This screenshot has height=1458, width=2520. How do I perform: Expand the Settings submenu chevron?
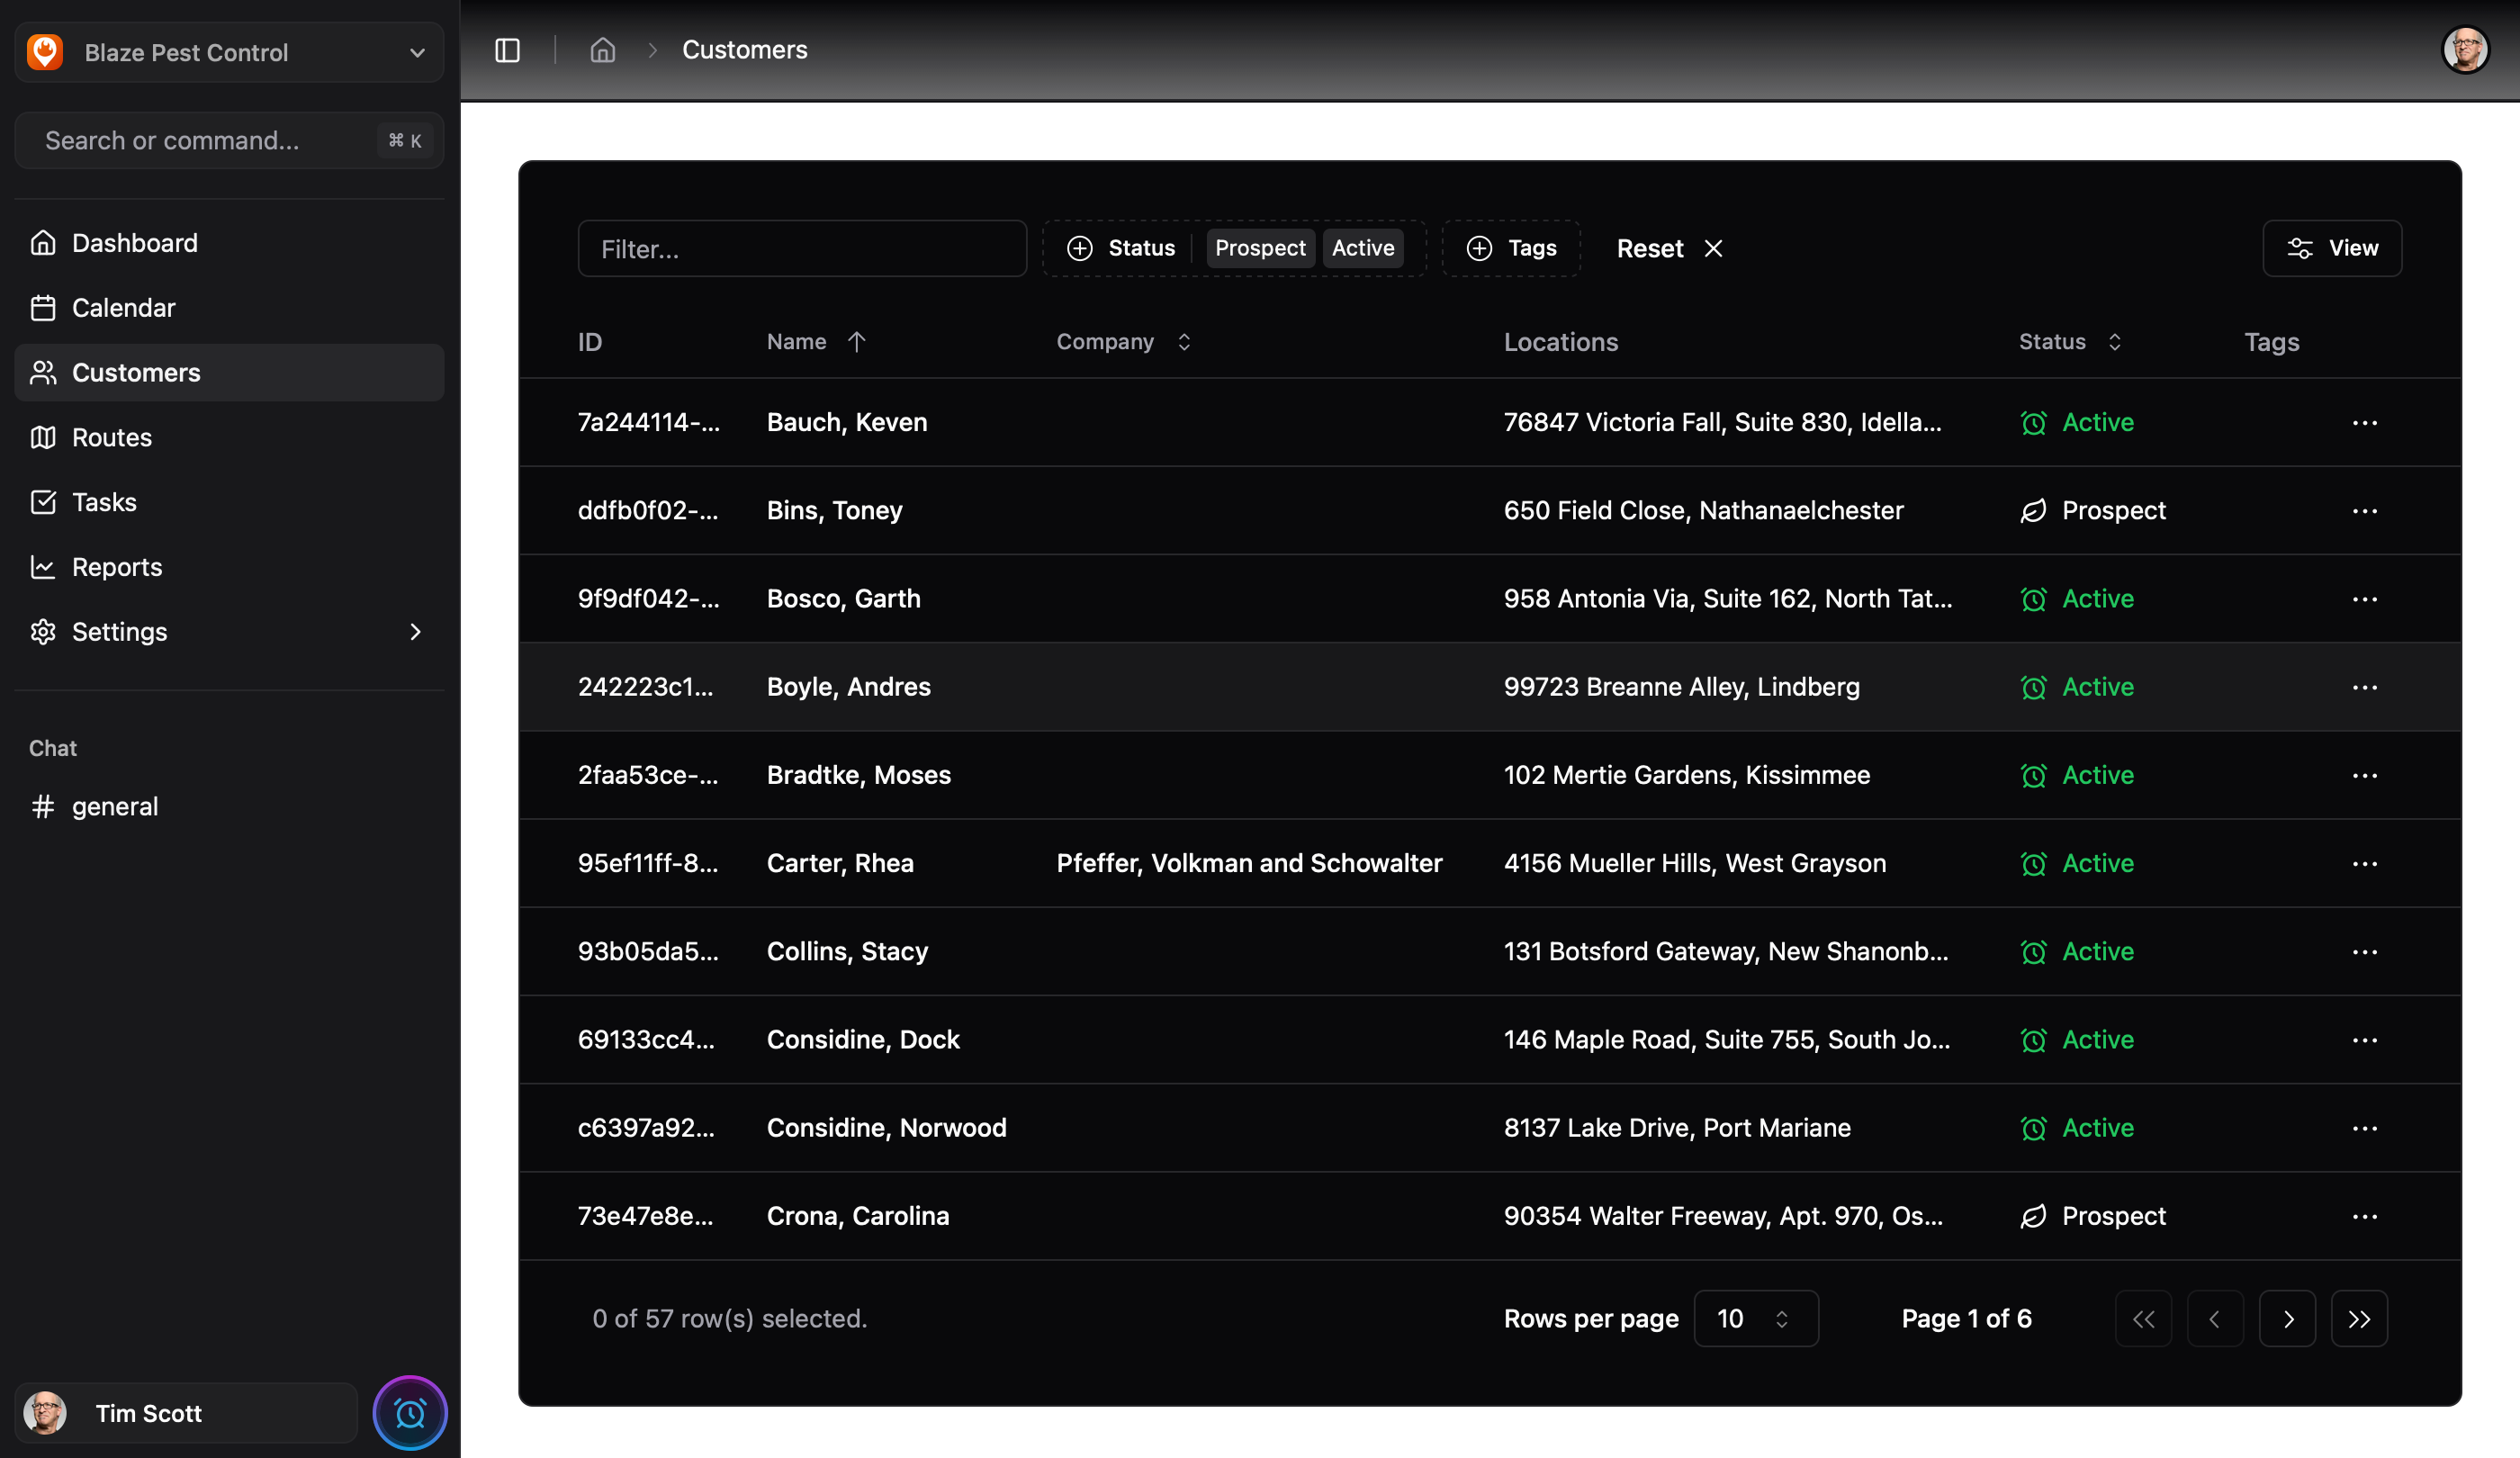(x=415, y=632)
